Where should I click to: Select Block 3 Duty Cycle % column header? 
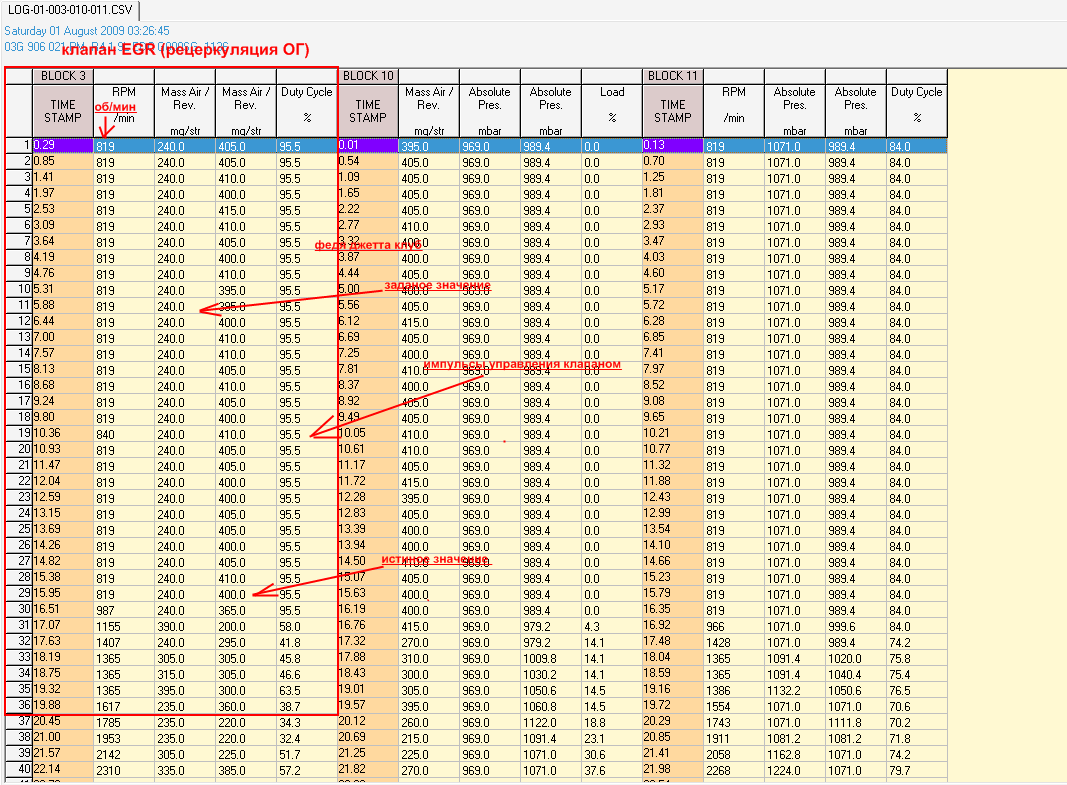coord(307,111)
